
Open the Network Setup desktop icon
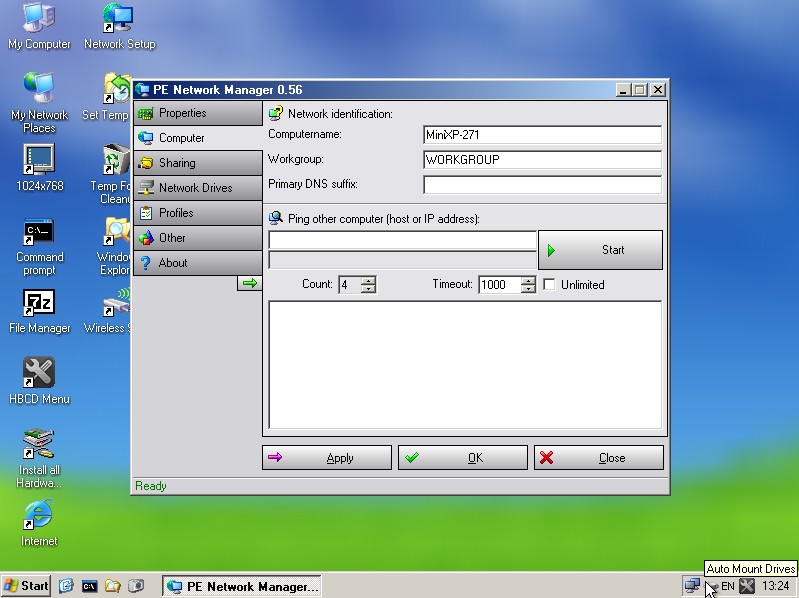click(x=119, y=26)
